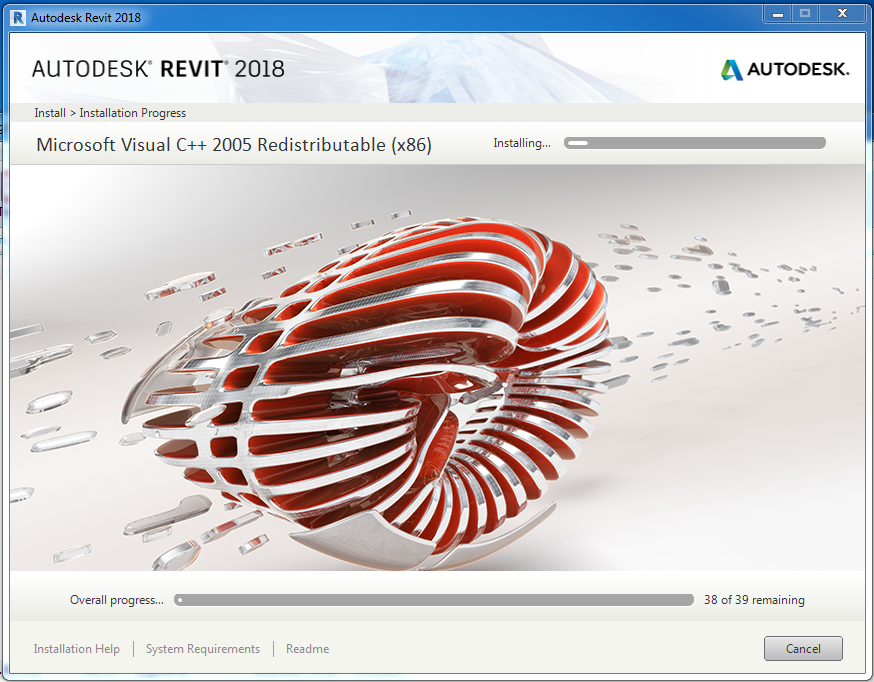Open the System Requirements link
Image resolution: width=874 pixels, height=682 pixels.
tap(203, 649)
